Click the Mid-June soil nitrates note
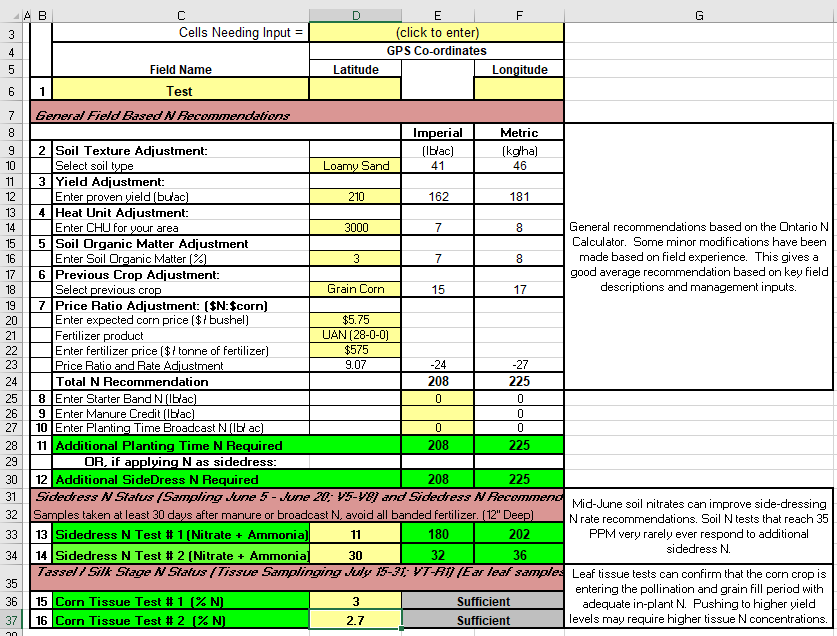Image resolution: width=837 pixels, height=636 pixels. (x=699, y=526)
